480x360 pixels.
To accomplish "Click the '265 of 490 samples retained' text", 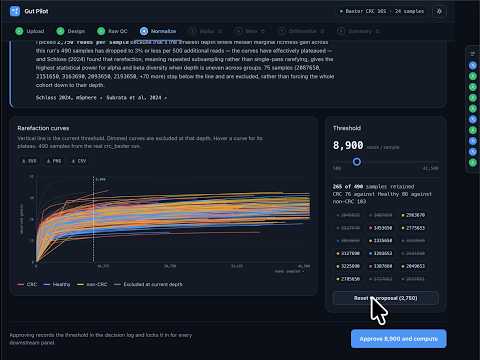I will point(373,187).
